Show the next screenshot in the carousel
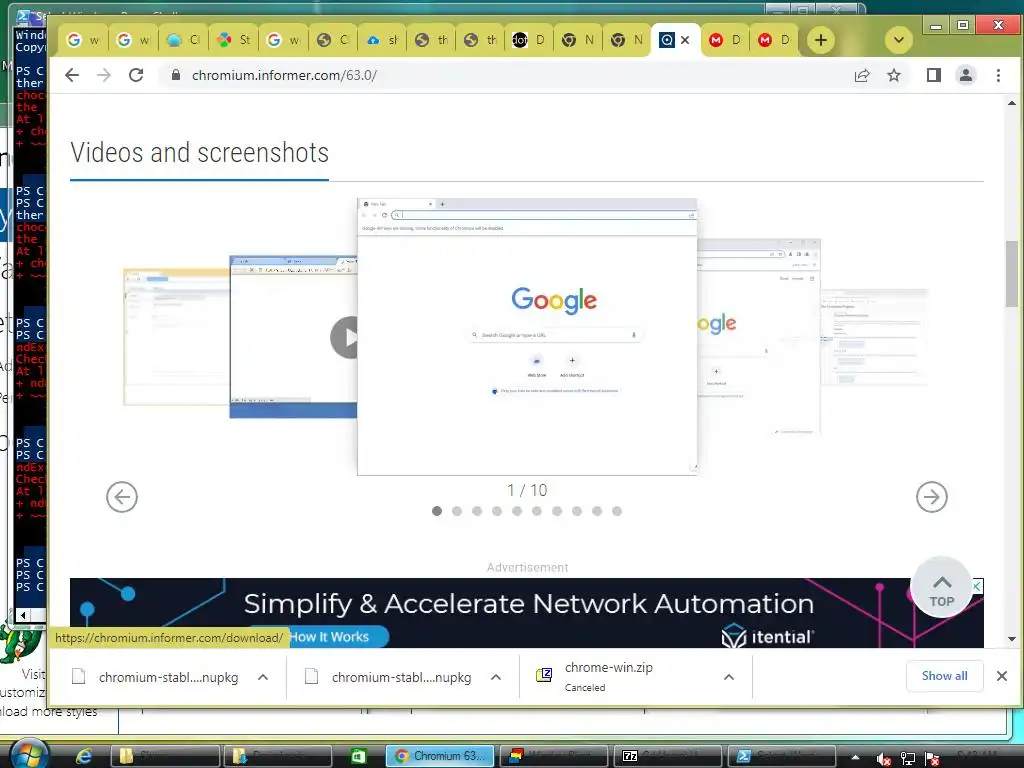 click(932, 497)
